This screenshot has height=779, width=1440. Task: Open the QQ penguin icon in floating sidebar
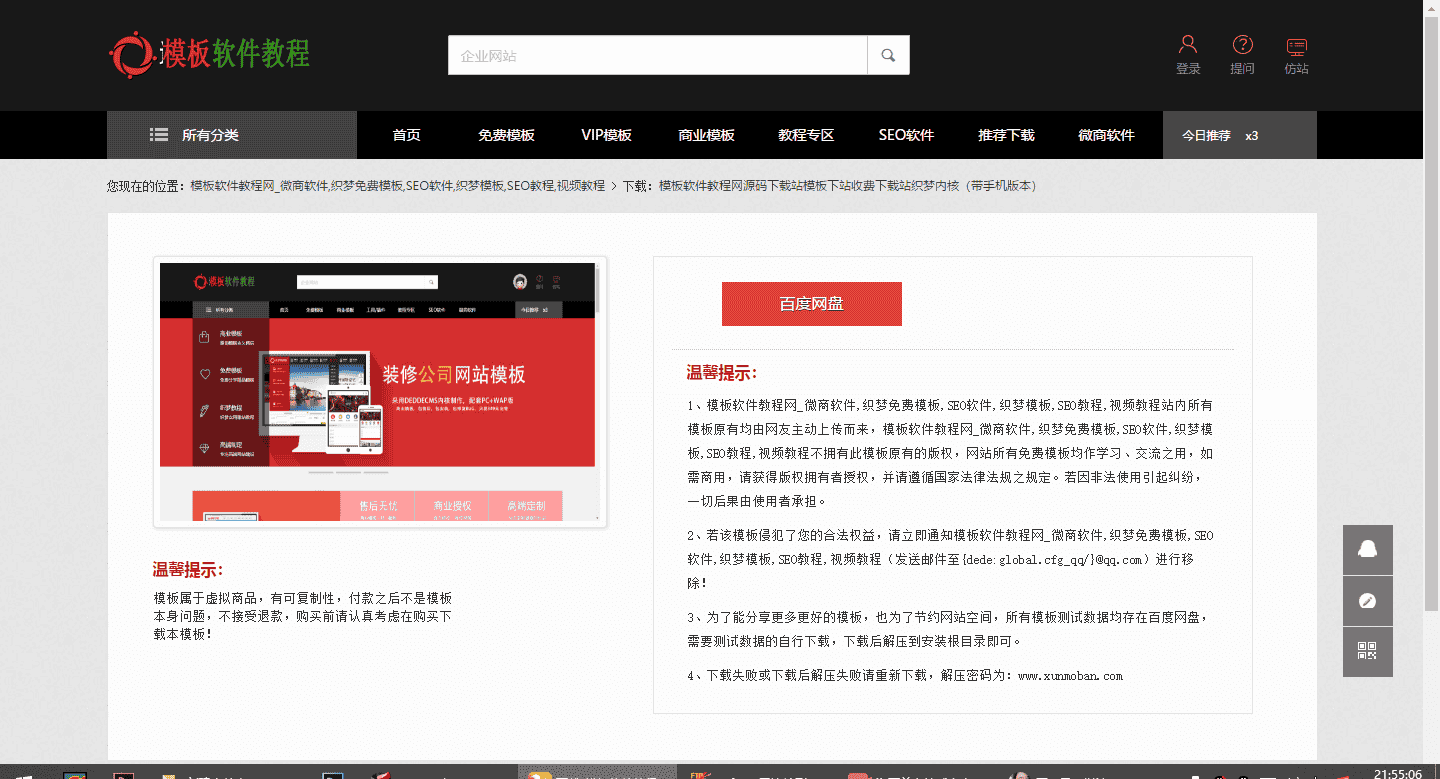(1368, 549)
